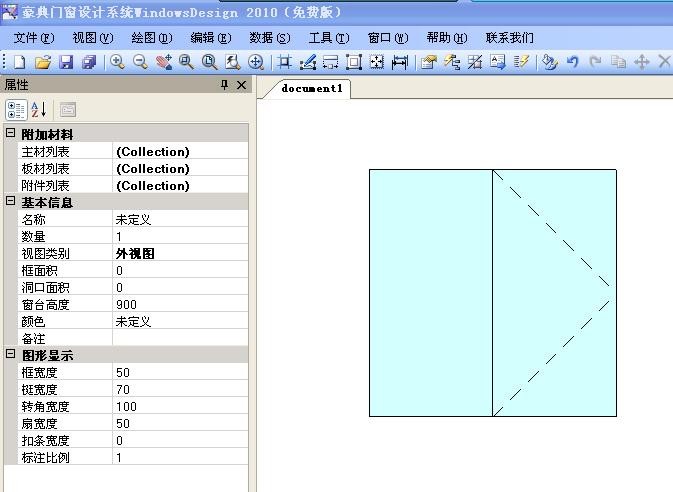Select the frame grid drawing tool
This screenshot has width=673, height=492.
(x=284, y=62)
